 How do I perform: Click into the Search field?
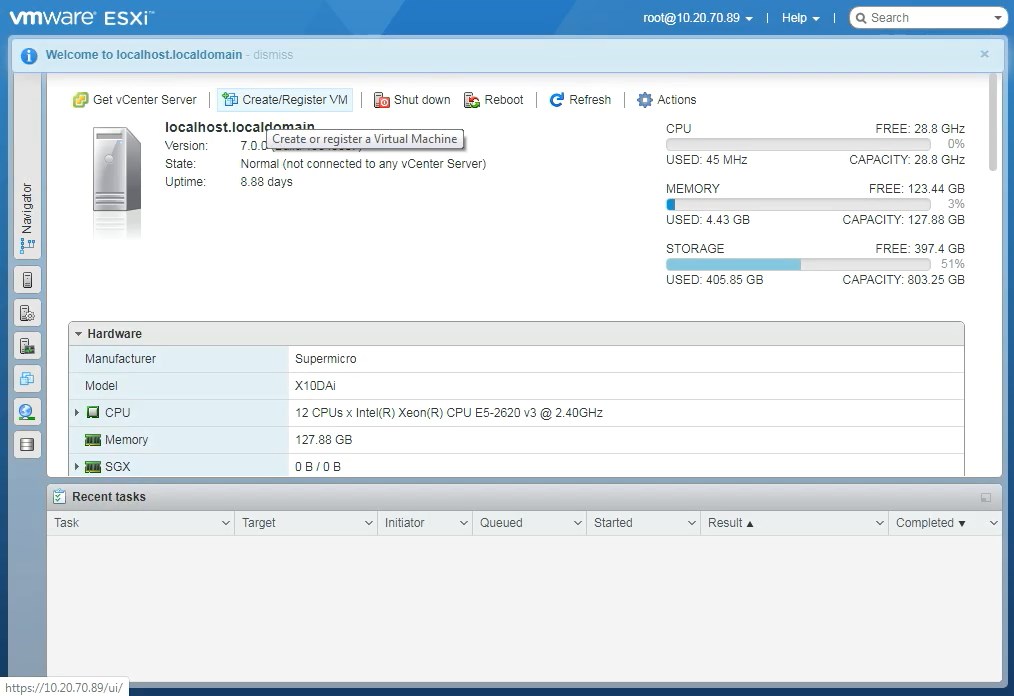tap(925, 18)
